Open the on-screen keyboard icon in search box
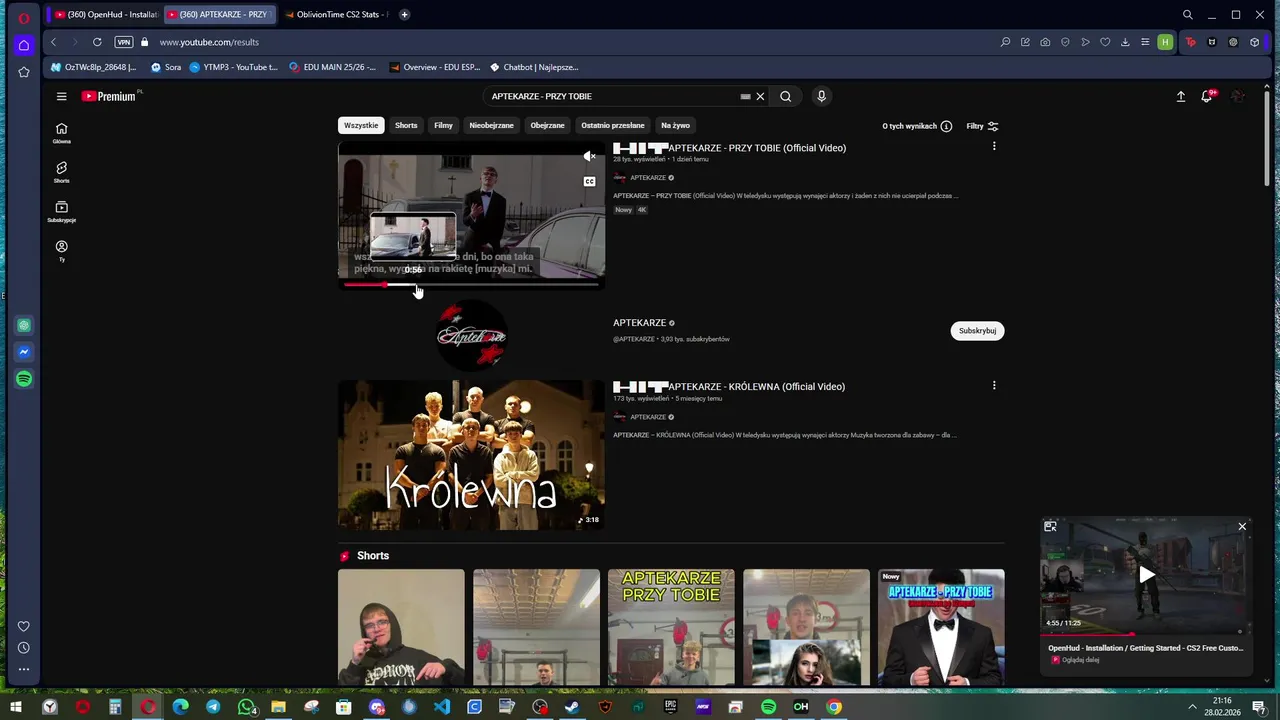1280x720 pixels. click(745, 96)
